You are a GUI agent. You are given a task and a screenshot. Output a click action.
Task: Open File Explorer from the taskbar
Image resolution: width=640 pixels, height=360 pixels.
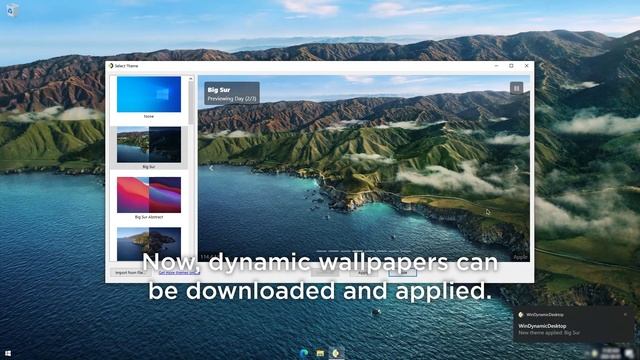tap(320, 353)
